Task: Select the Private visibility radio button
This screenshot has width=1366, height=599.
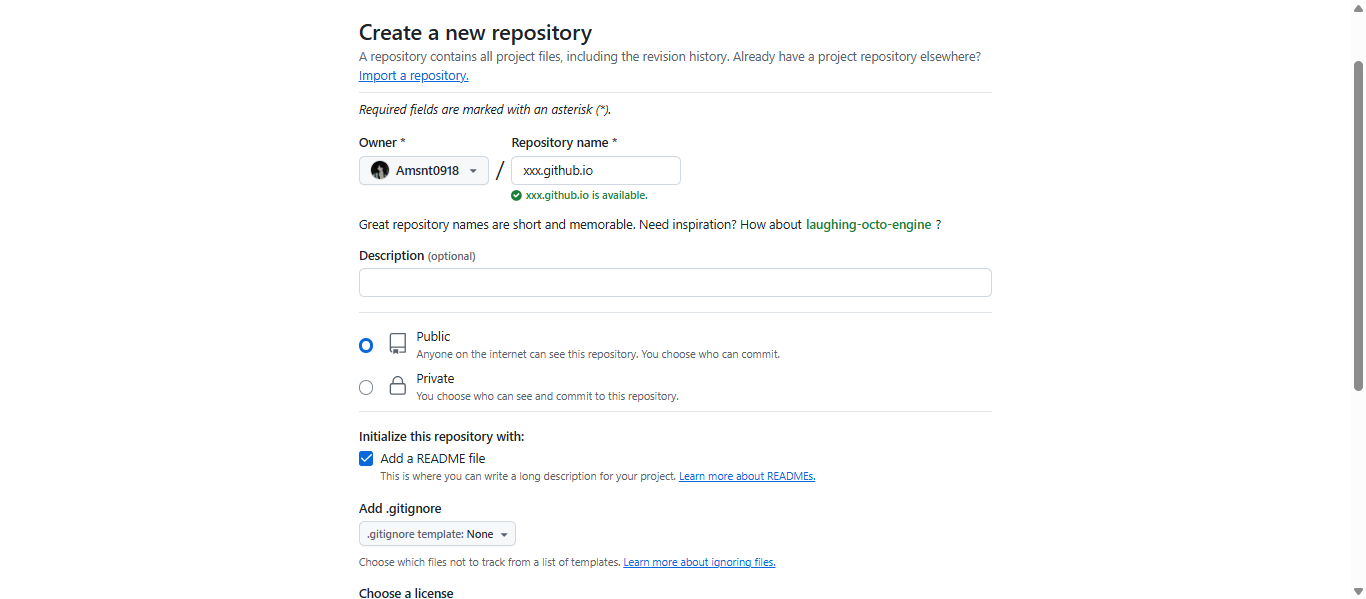Action: [366, 387]
